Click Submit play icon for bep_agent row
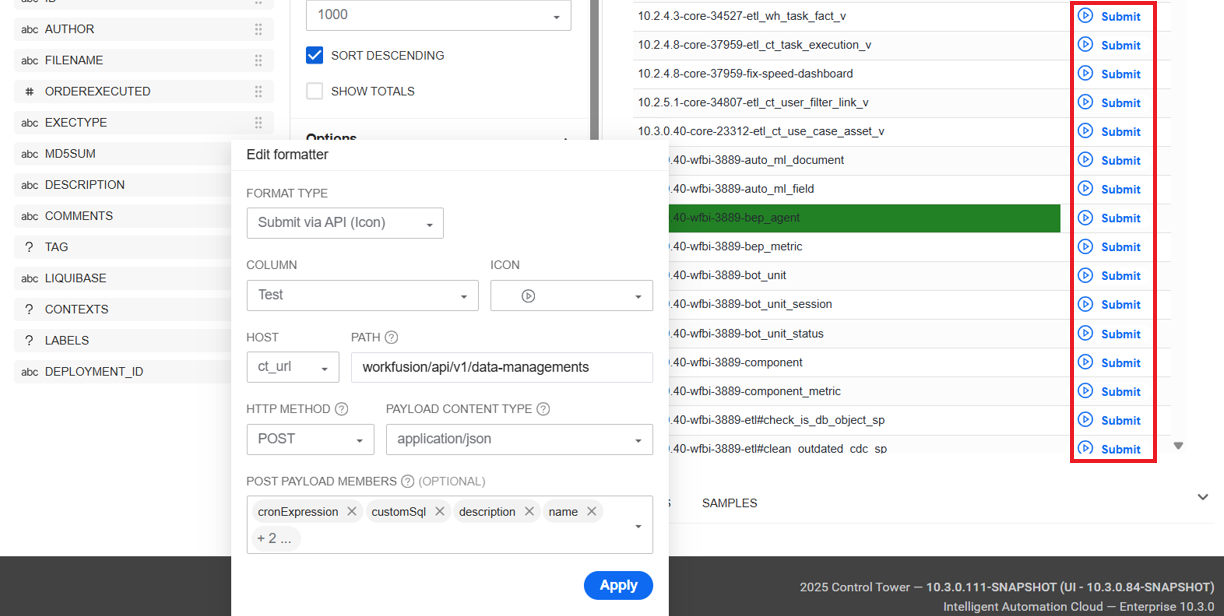This screenshot has width=1224, height=616. [x=1085, y=217]
